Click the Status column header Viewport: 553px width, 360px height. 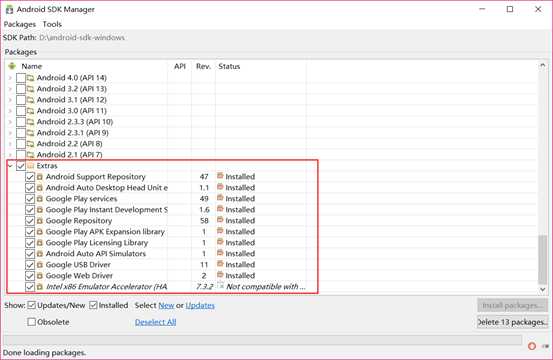pyautogui.click(x=229, y=66)
